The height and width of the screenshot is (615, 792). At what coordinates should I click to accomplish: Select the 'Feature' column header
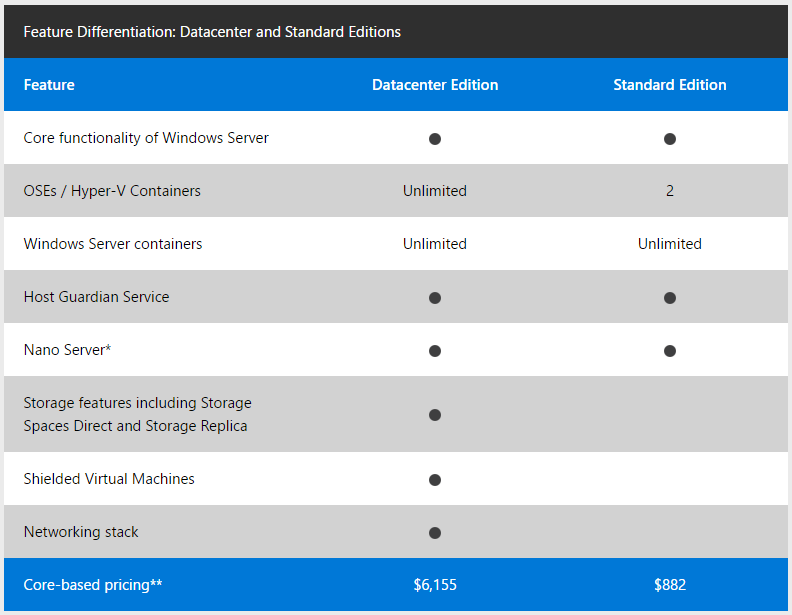[49, 85]
